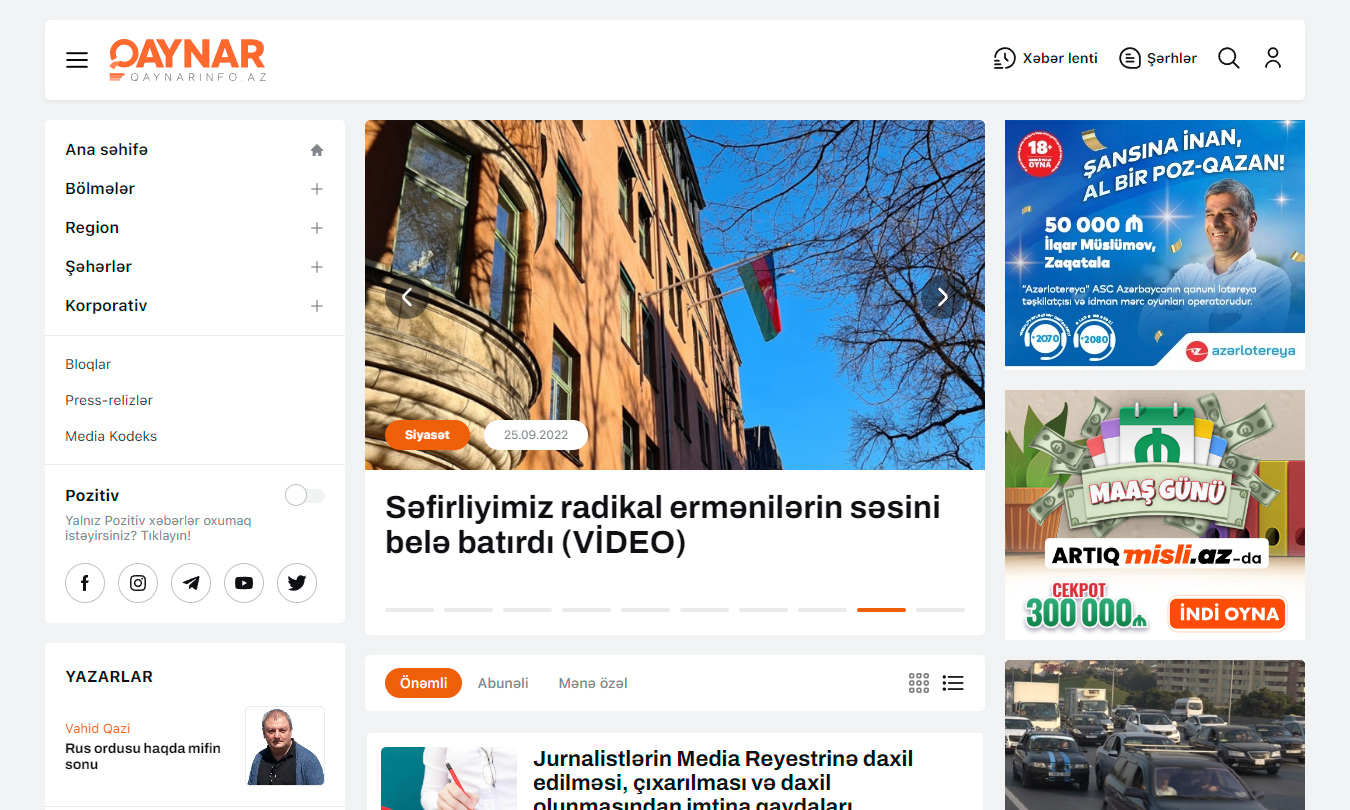The image size is (1350, 810).
Task: Go to next slide in carousel
Action: click(942, 297)
